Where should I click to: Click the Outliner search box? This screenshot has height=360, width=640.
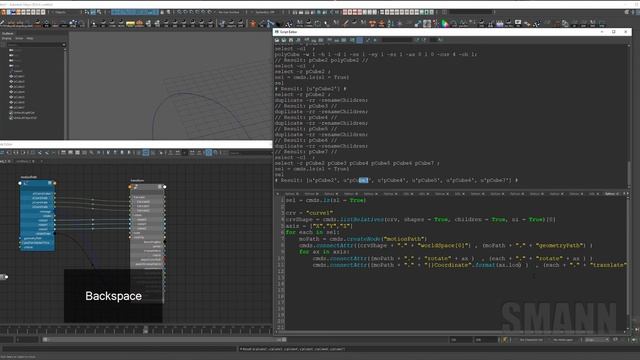pos(35,44)
